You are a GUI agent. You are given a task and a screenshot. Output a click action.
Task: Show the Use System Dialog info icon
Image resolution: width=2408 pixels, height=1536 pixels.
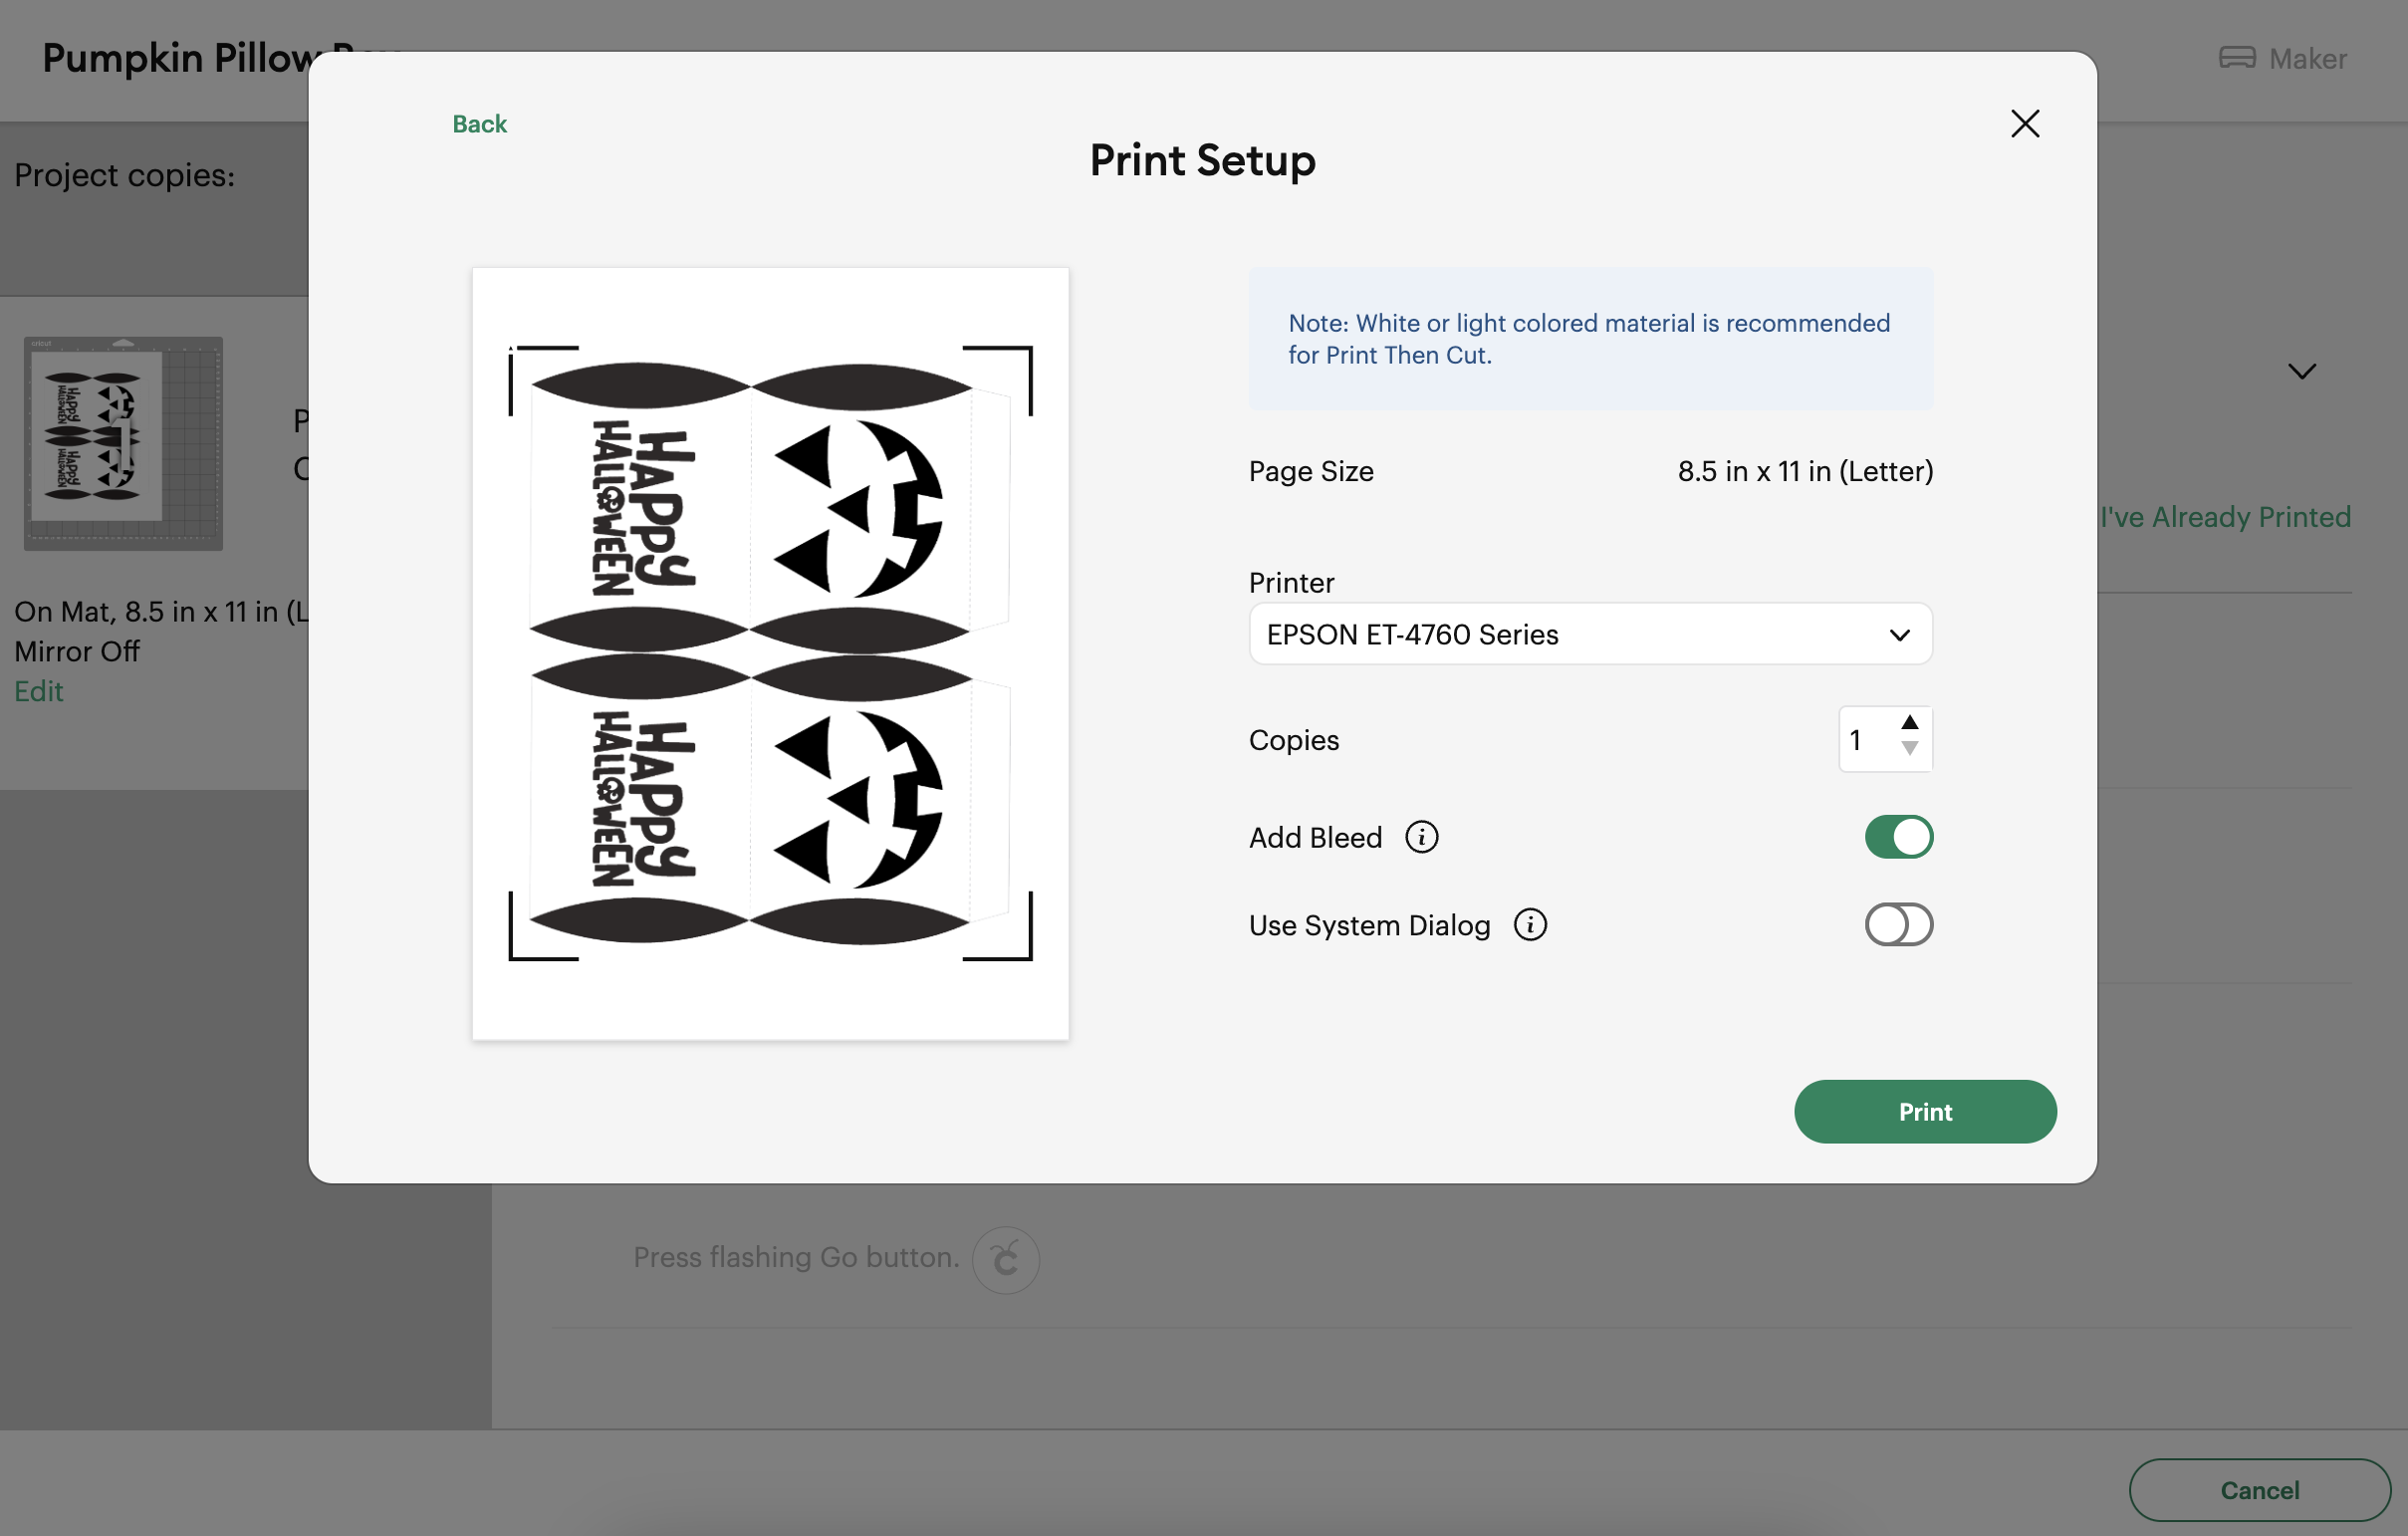coord(1529,925)
